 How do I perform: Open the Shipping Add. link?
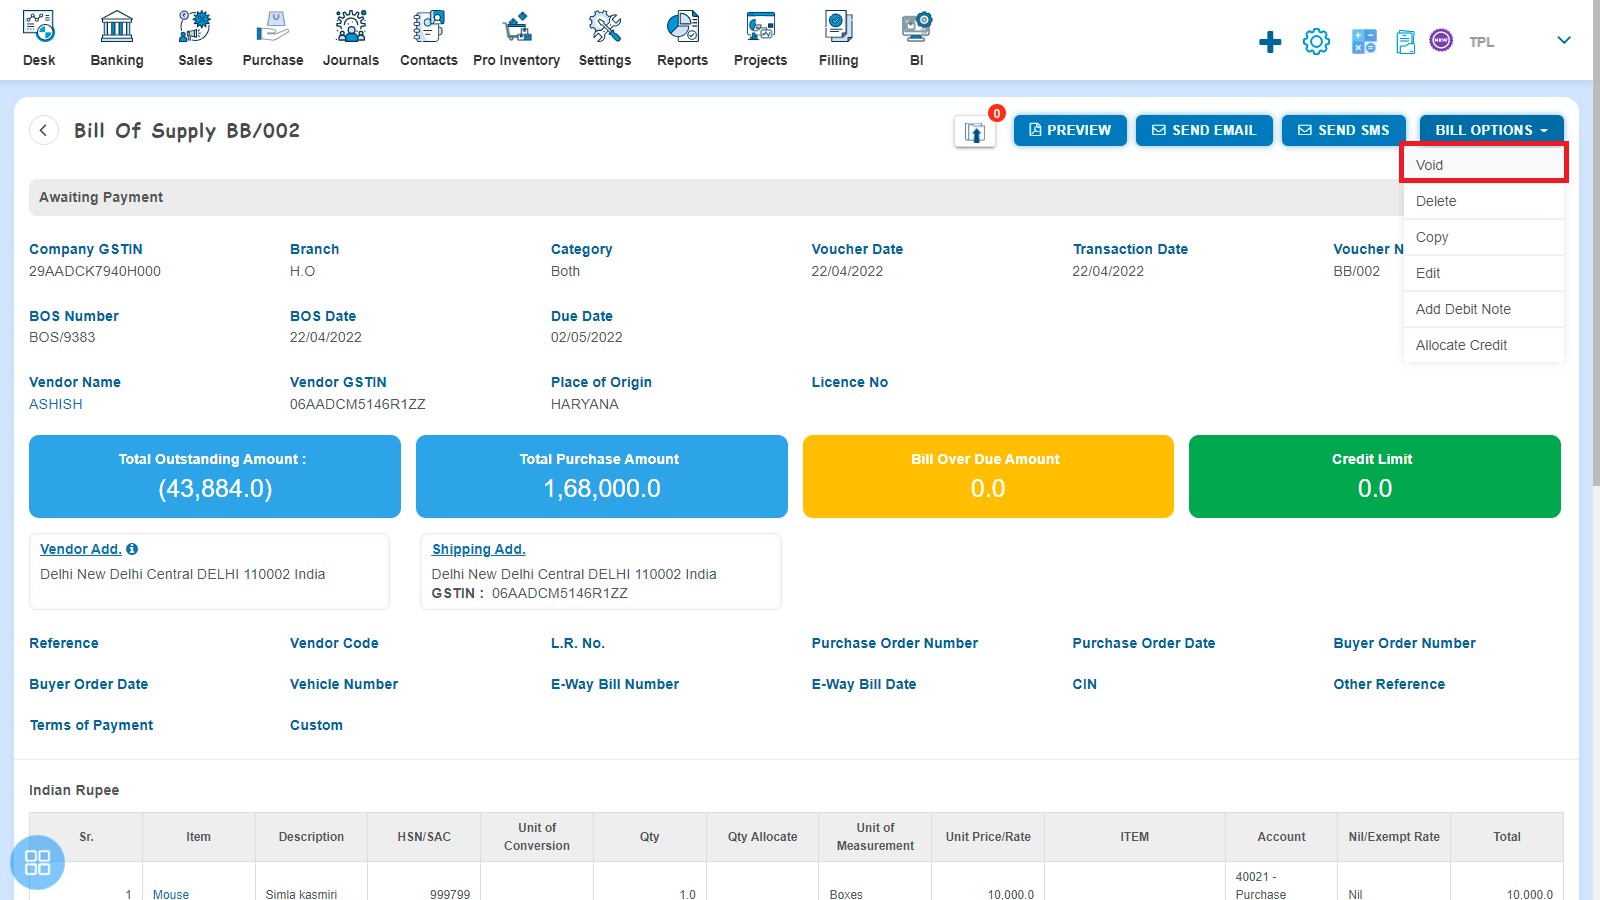click(479, 549)
